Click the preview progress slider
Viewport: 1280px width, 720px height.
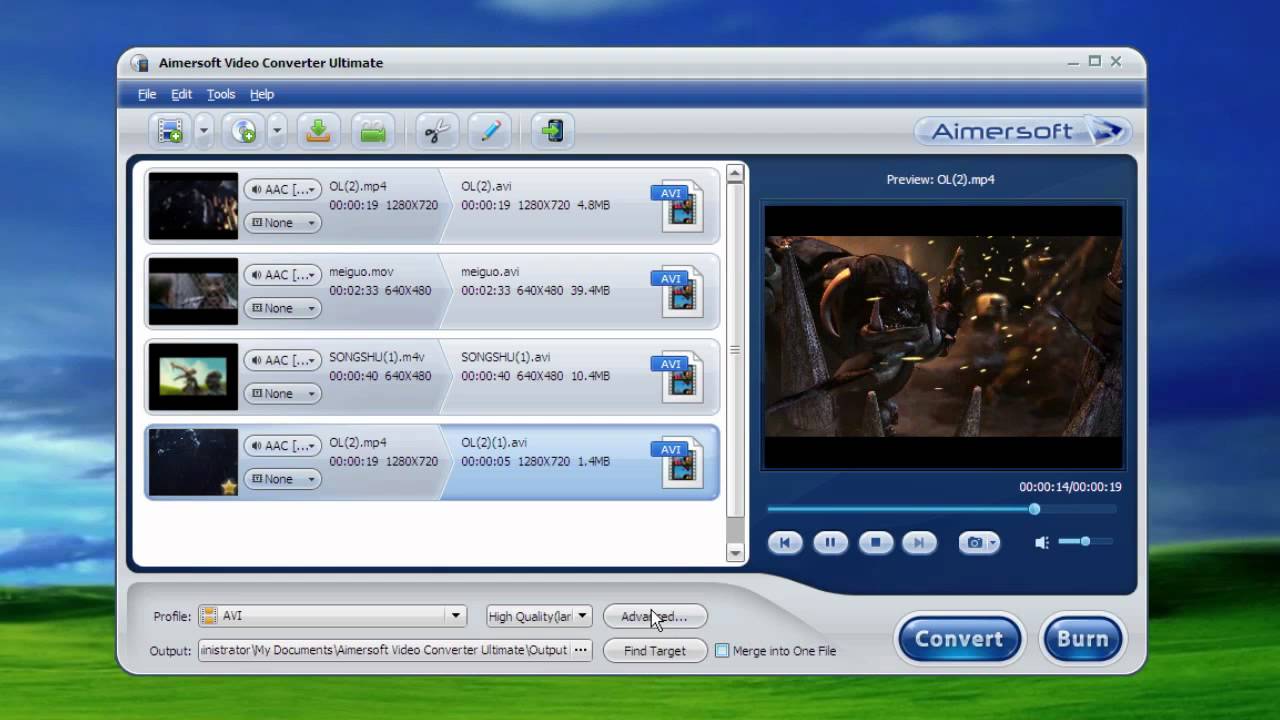pos(942,509)
